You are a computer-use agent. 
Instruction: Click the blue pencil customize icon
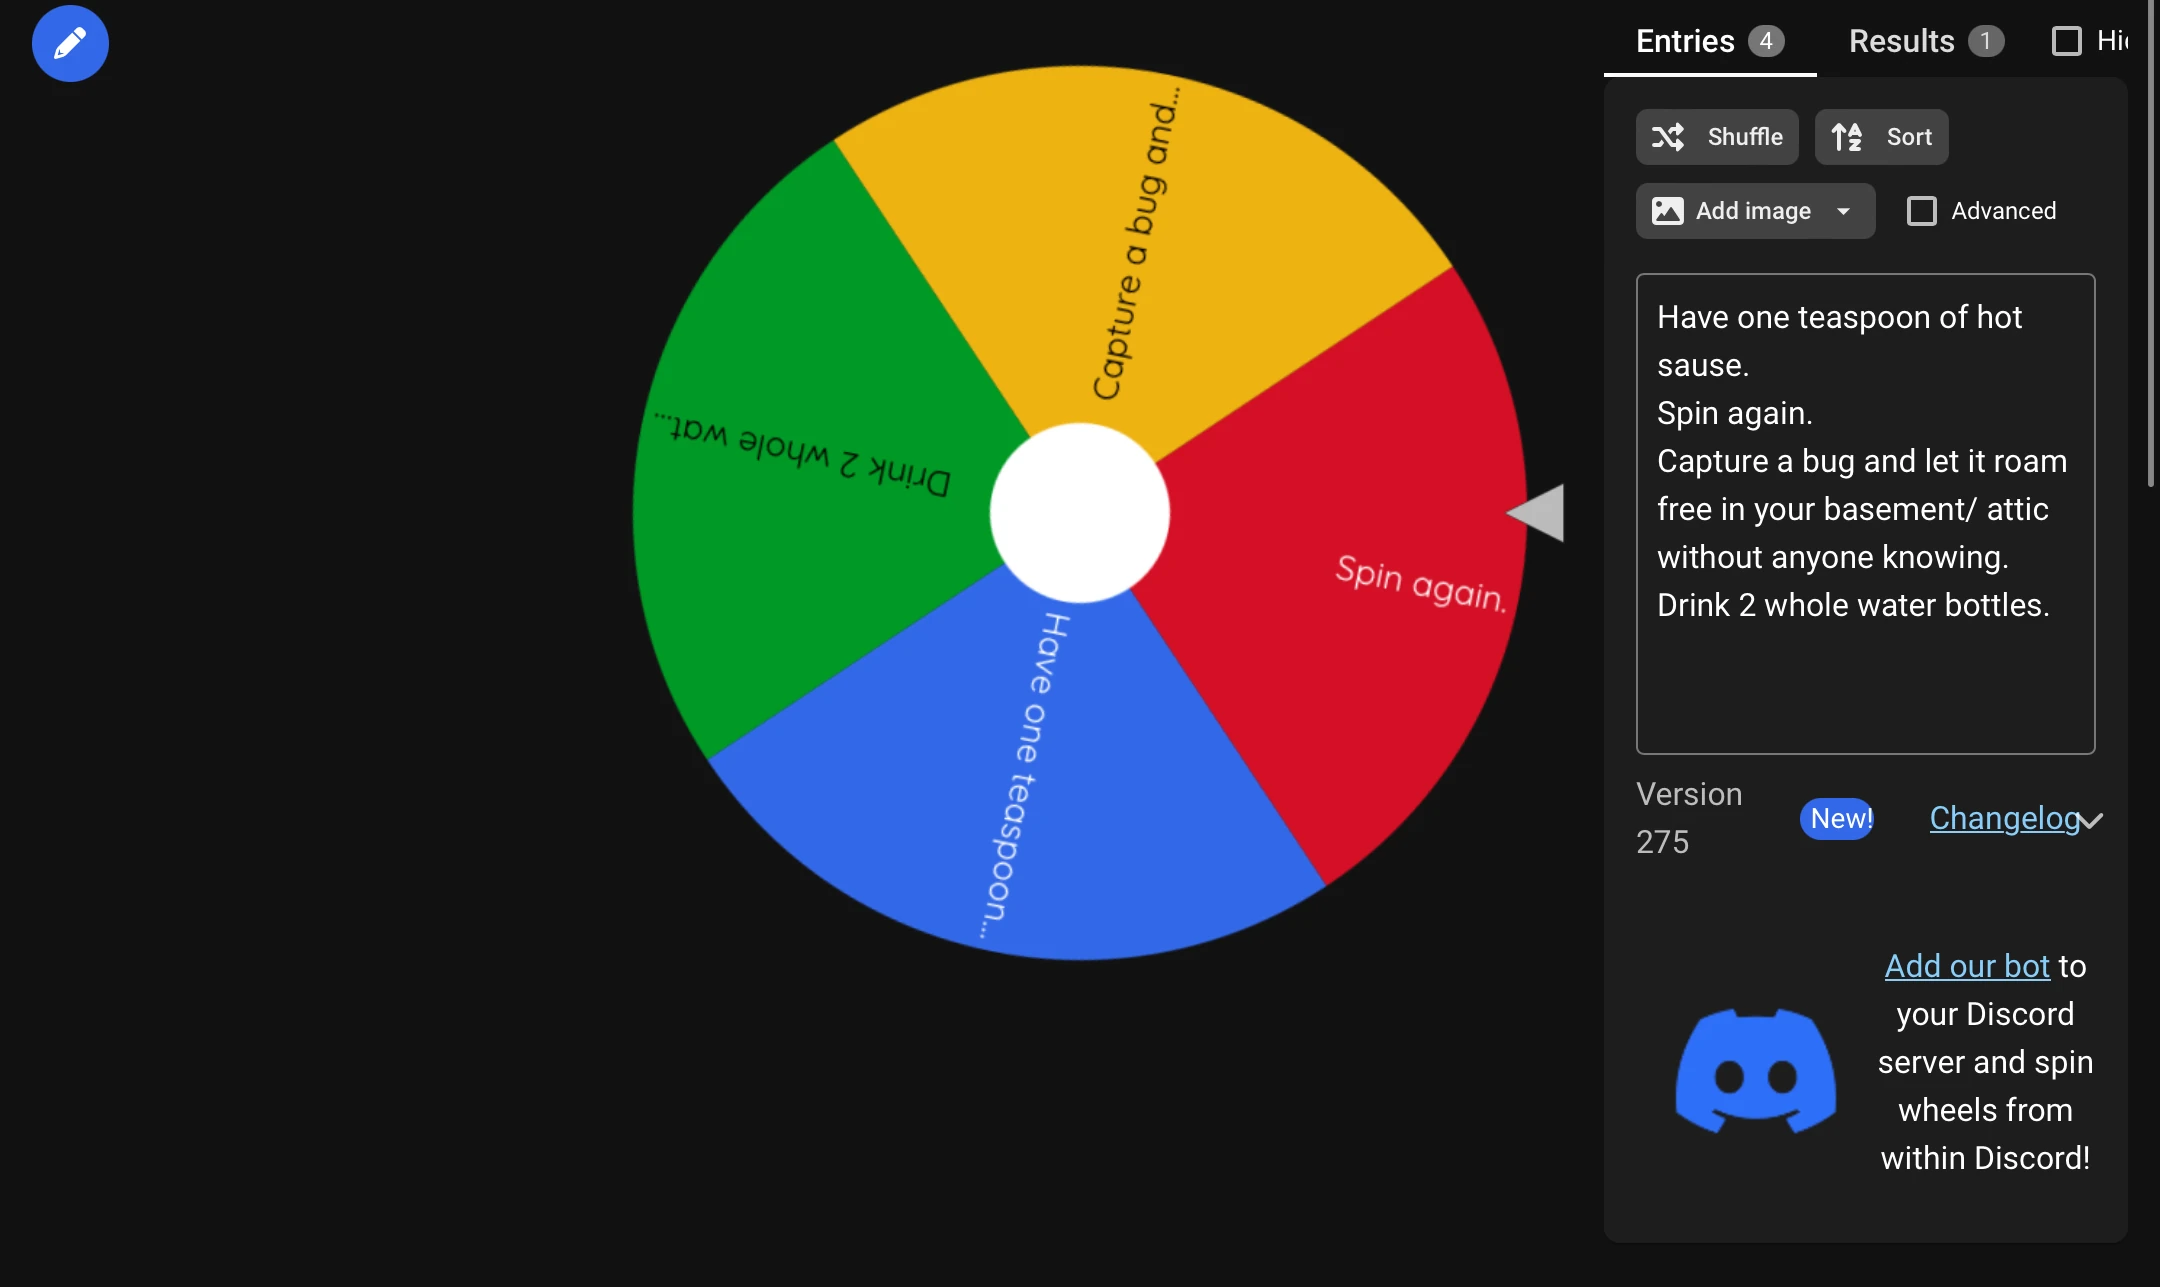[x=69, y=43]
